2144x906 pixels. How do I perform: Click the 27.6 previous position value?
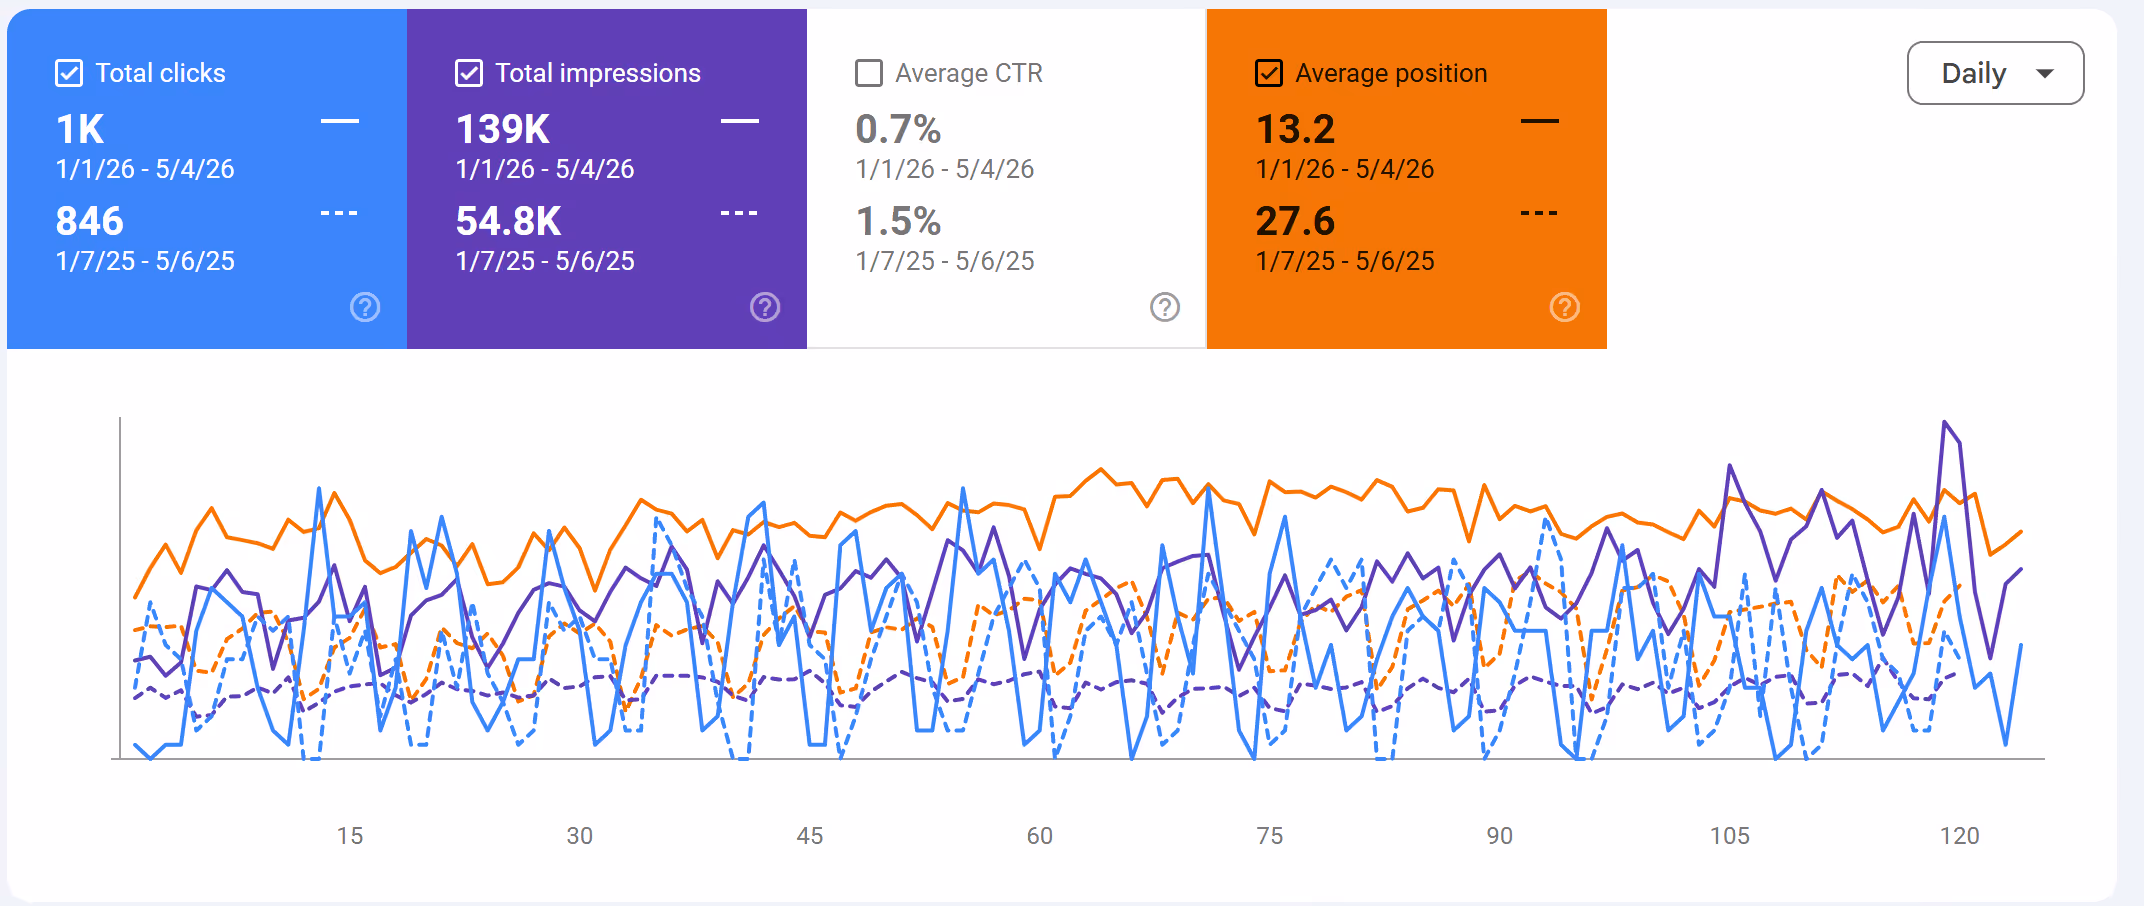pos(1295,221)
